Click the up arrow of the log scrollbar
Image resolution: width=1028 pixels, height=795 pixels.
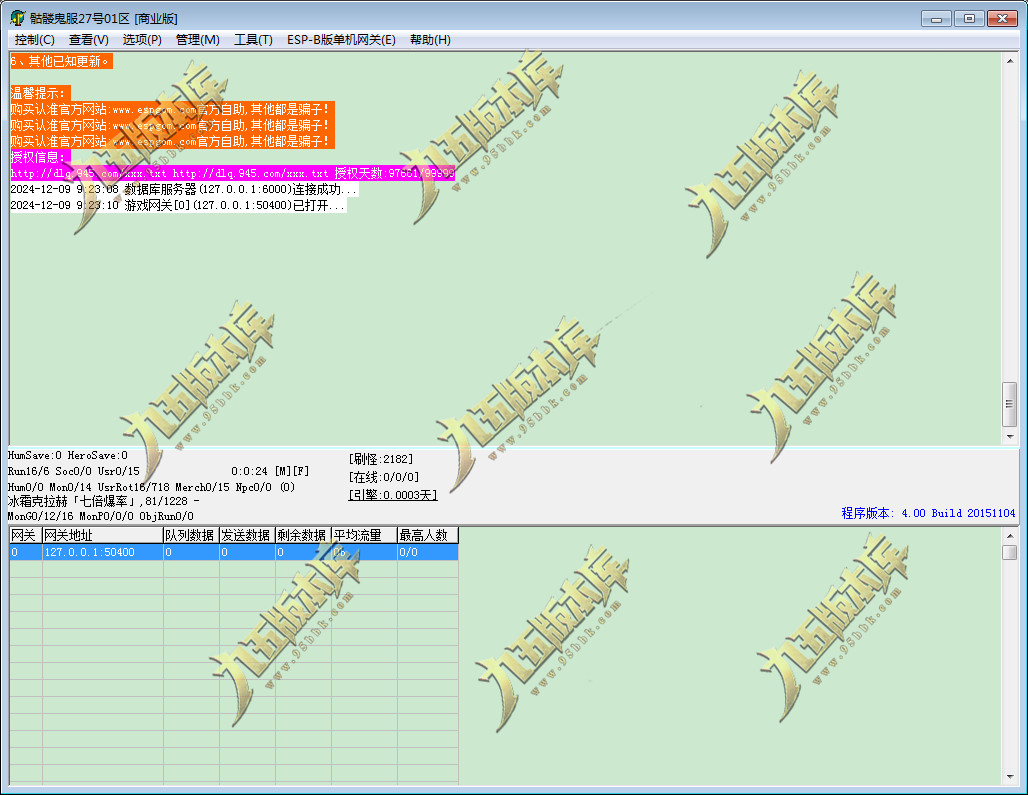click(1010, 61)
